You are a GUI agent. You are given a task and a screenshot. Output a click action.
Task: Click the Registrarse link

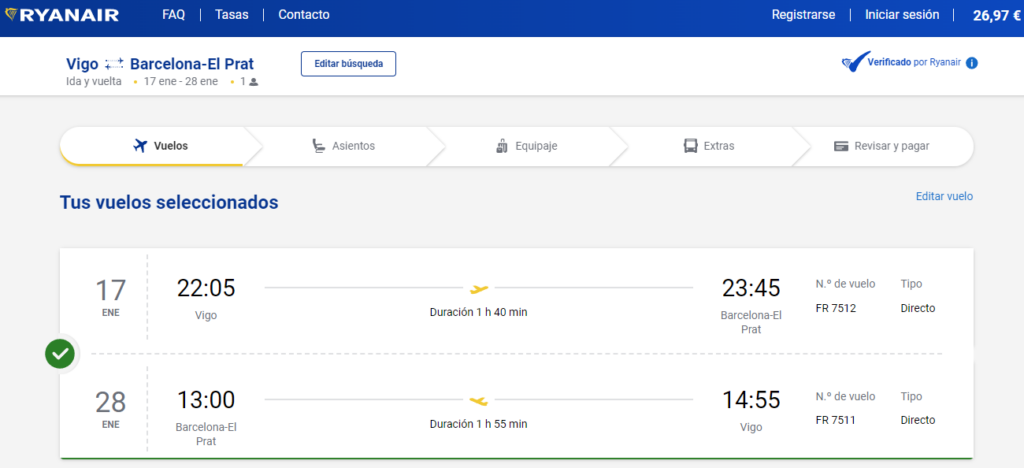(803, 14)
